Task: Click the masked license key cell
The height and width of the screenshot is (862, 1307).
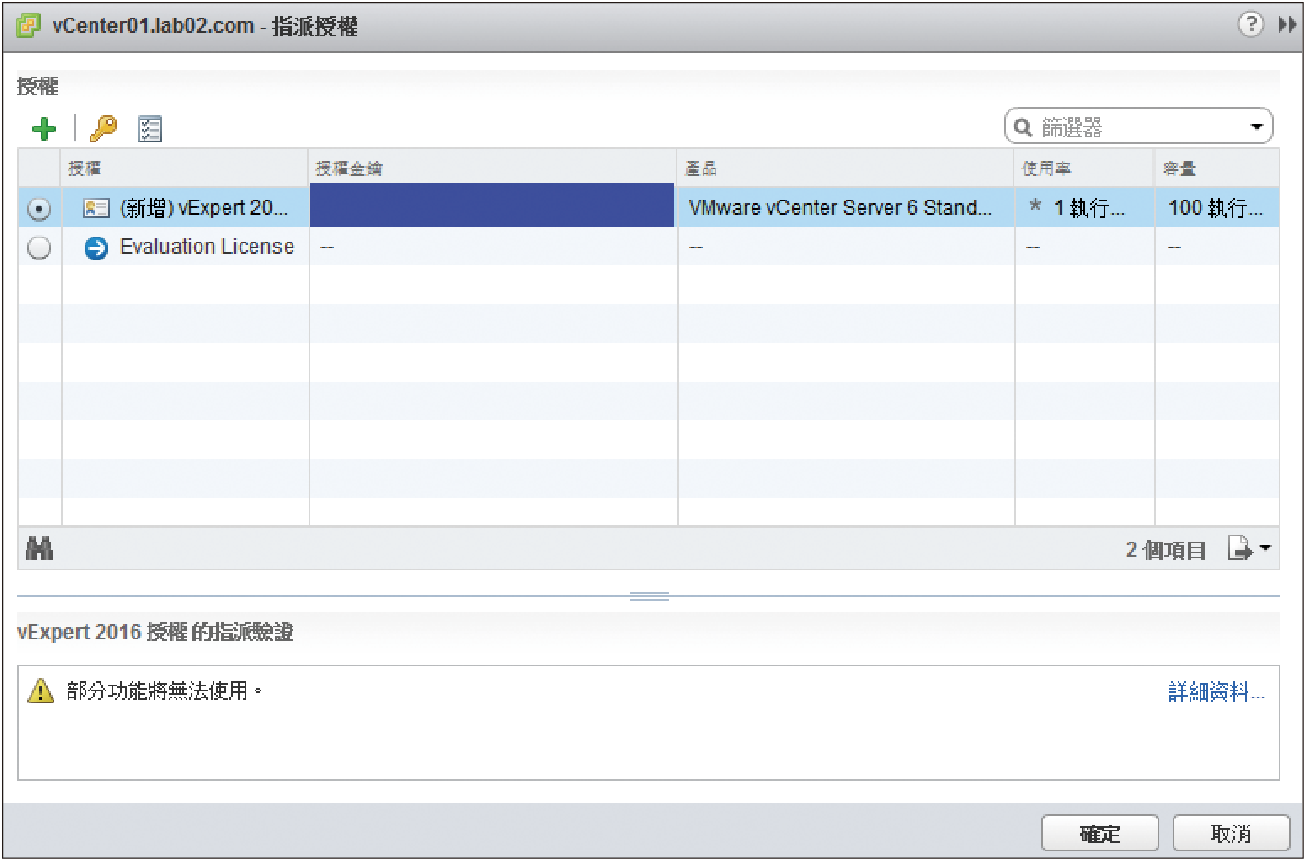Action: (493, 207)
